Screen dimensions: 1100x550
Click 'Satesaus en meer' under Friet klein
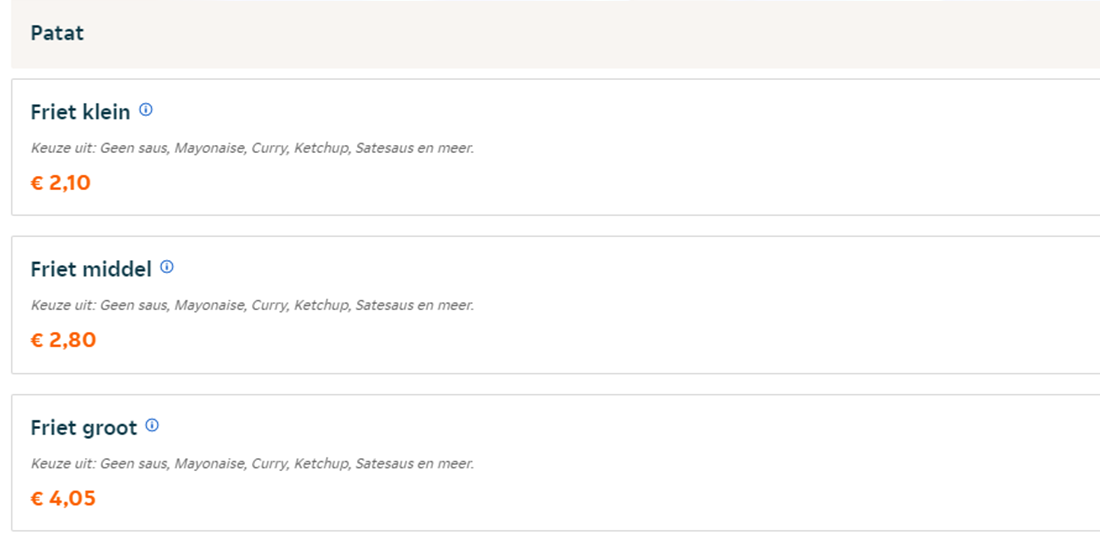click(414, 149)
